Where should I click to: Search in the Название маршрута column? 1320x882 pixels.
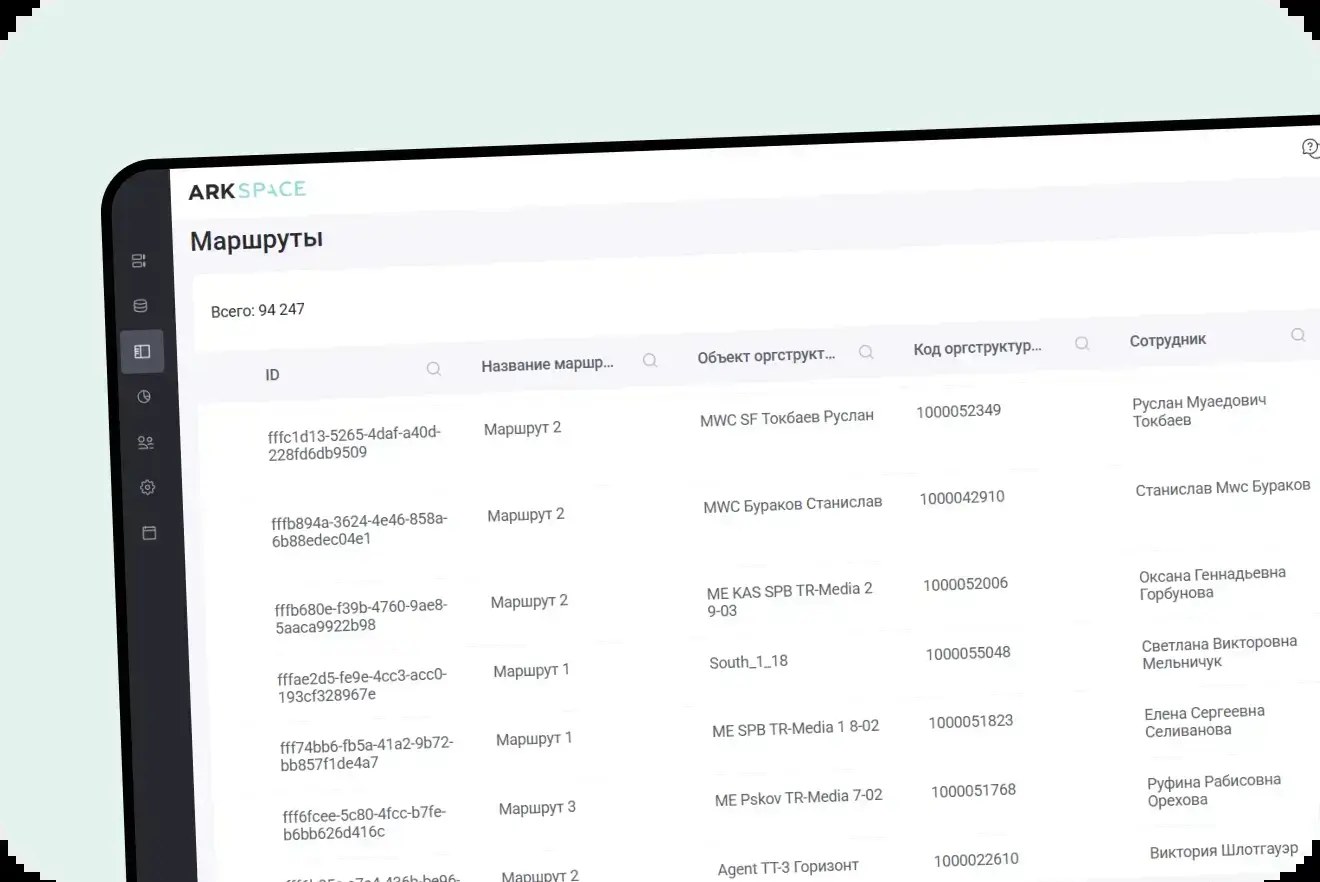(x=650, y=360)
